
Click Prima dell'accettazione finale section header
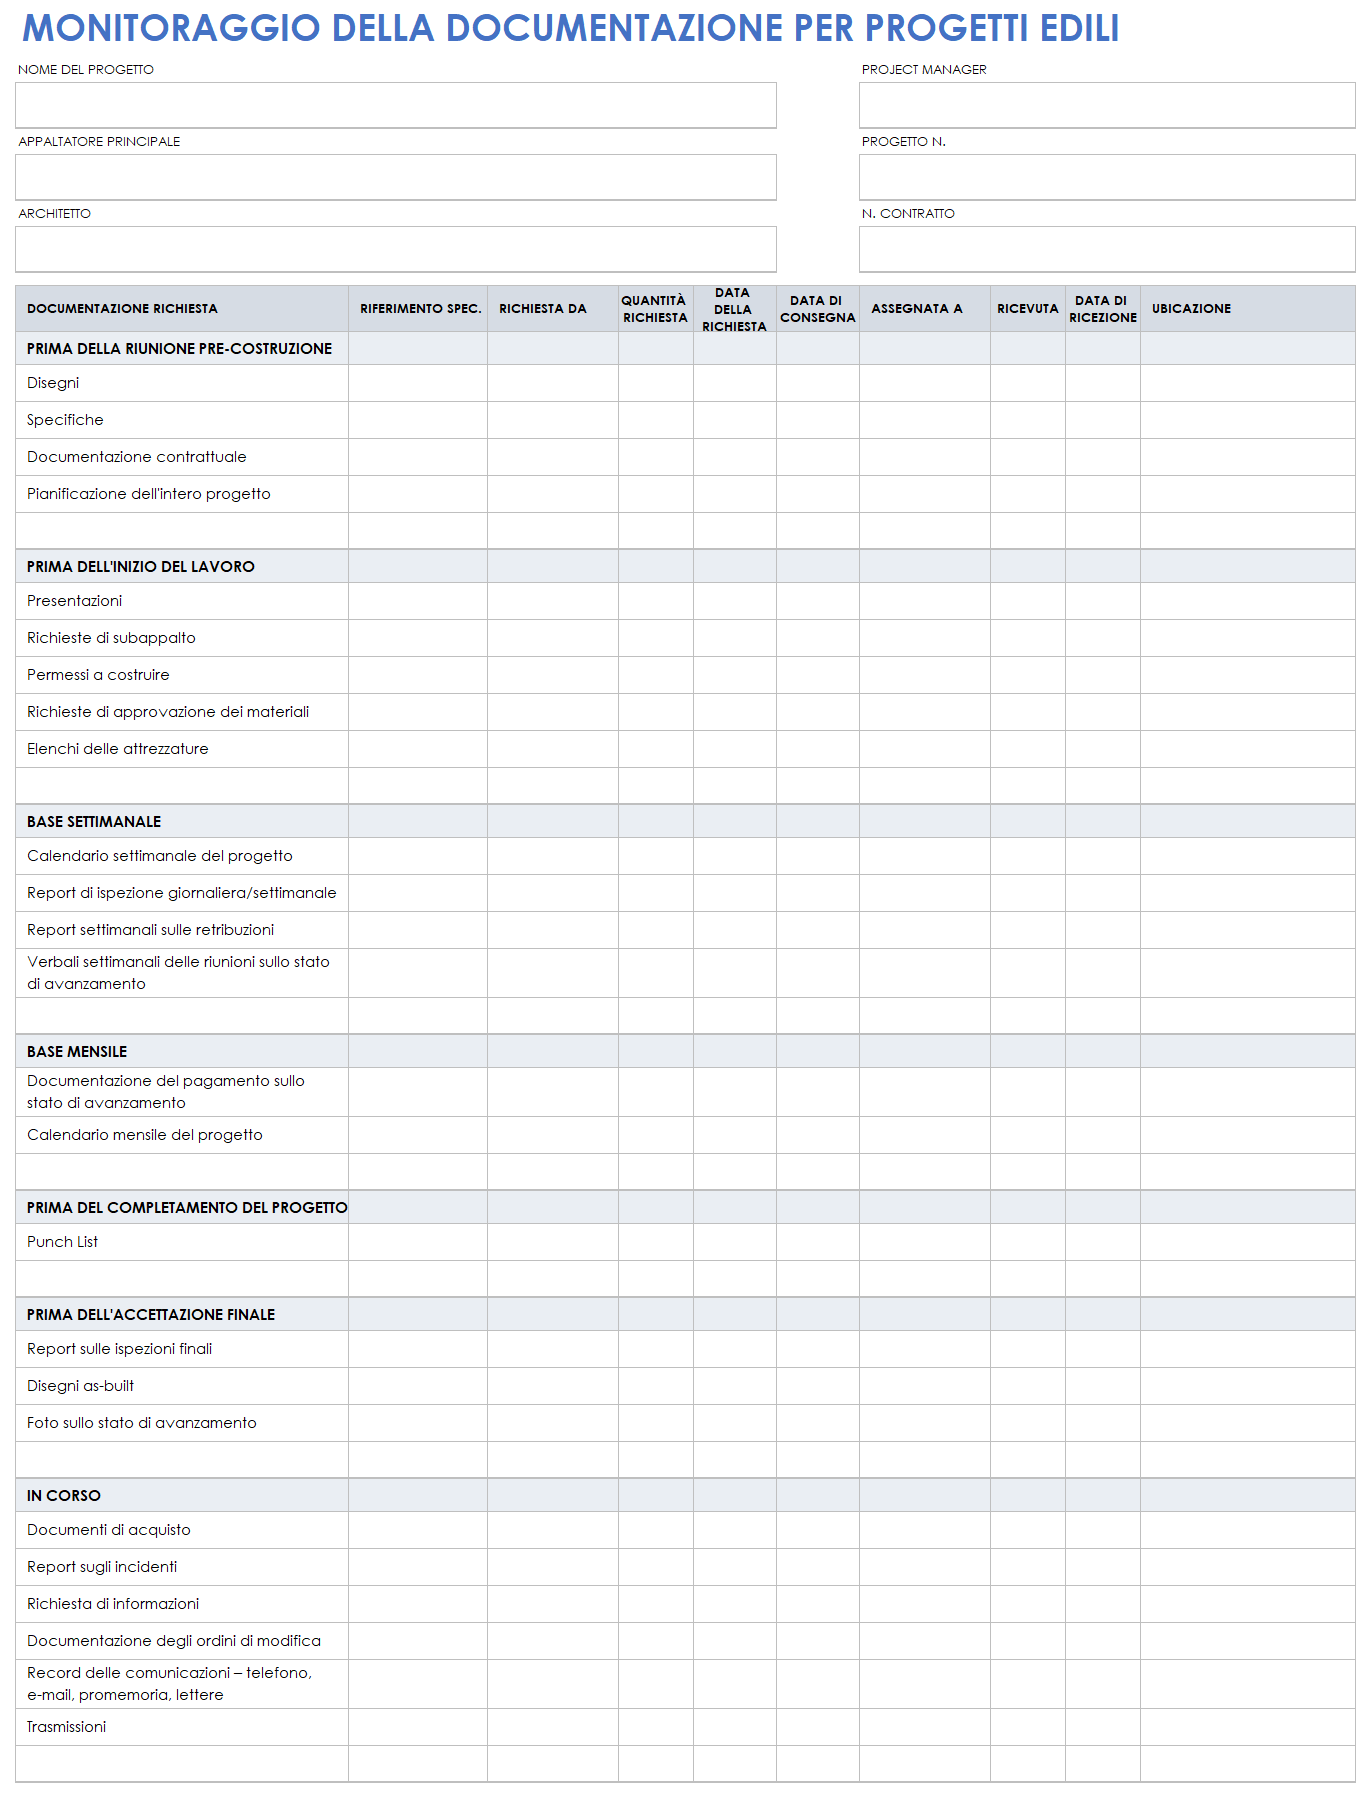tap(685, 1315)
